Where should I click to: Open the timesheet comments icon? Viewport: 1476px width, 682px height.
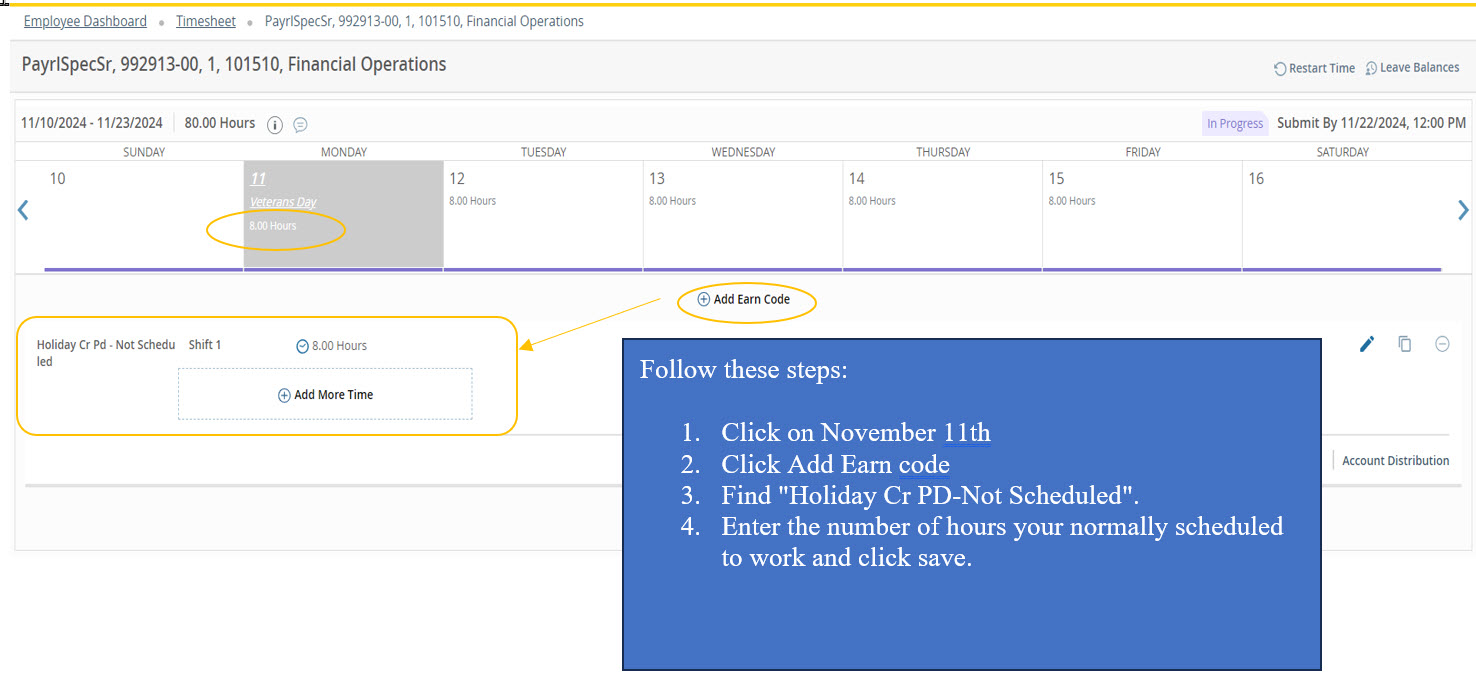(x=300, y=125)
